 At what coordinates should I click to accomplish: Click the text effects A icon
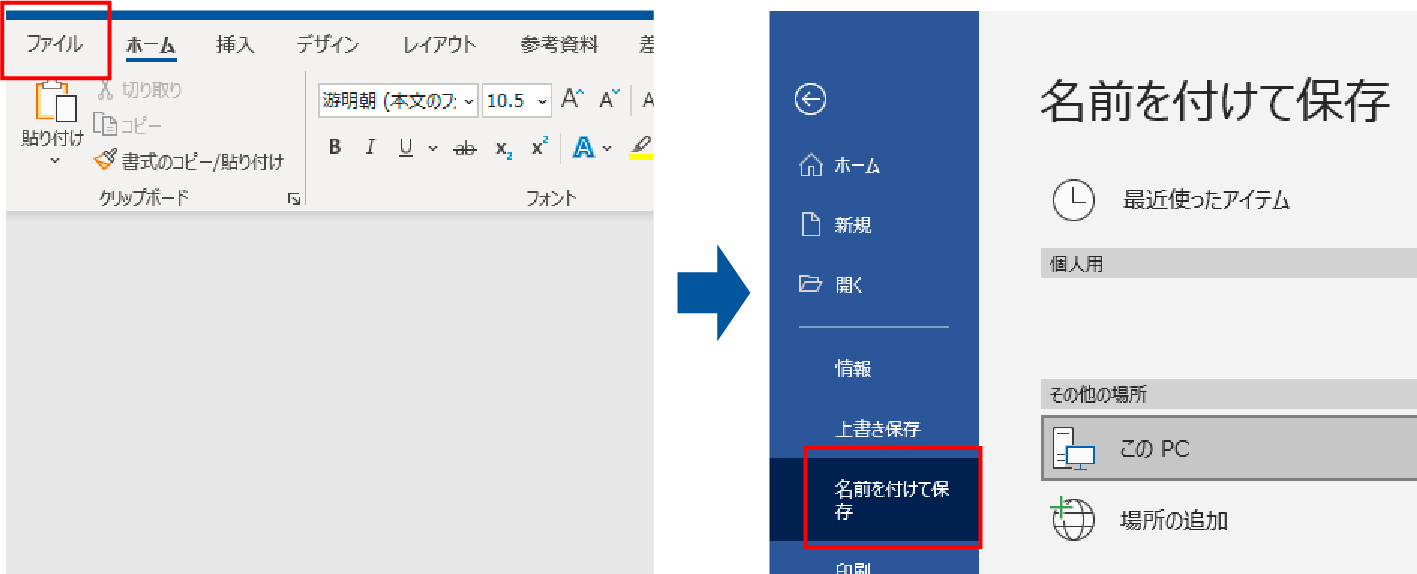pyautogui.click(x=583, y=148)
